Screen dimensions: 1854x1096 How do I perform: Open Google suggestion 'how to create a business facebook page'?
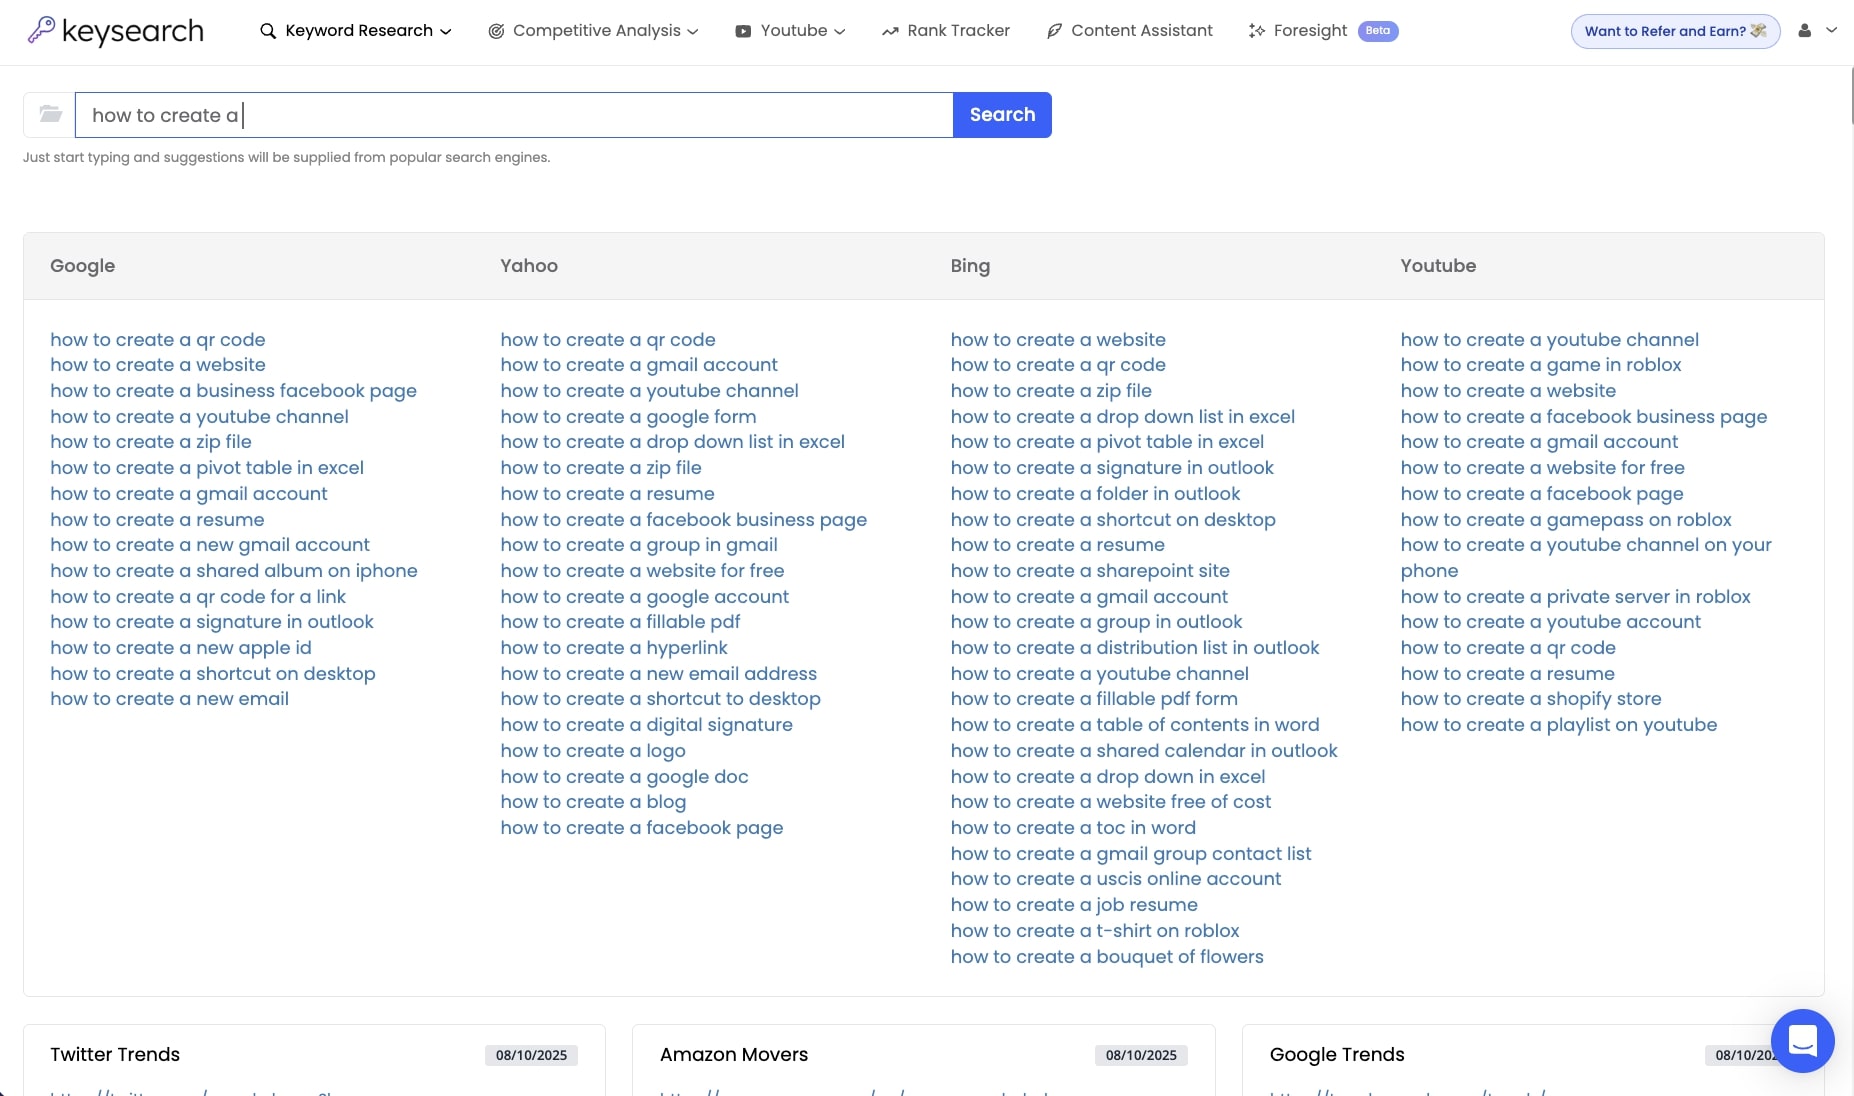coord(233,391)
